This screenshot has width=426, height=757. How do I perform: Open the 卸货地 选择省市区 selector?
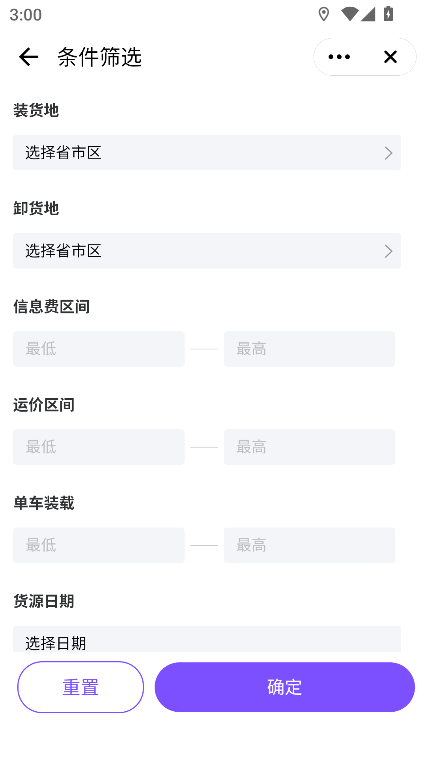[207, 251]
